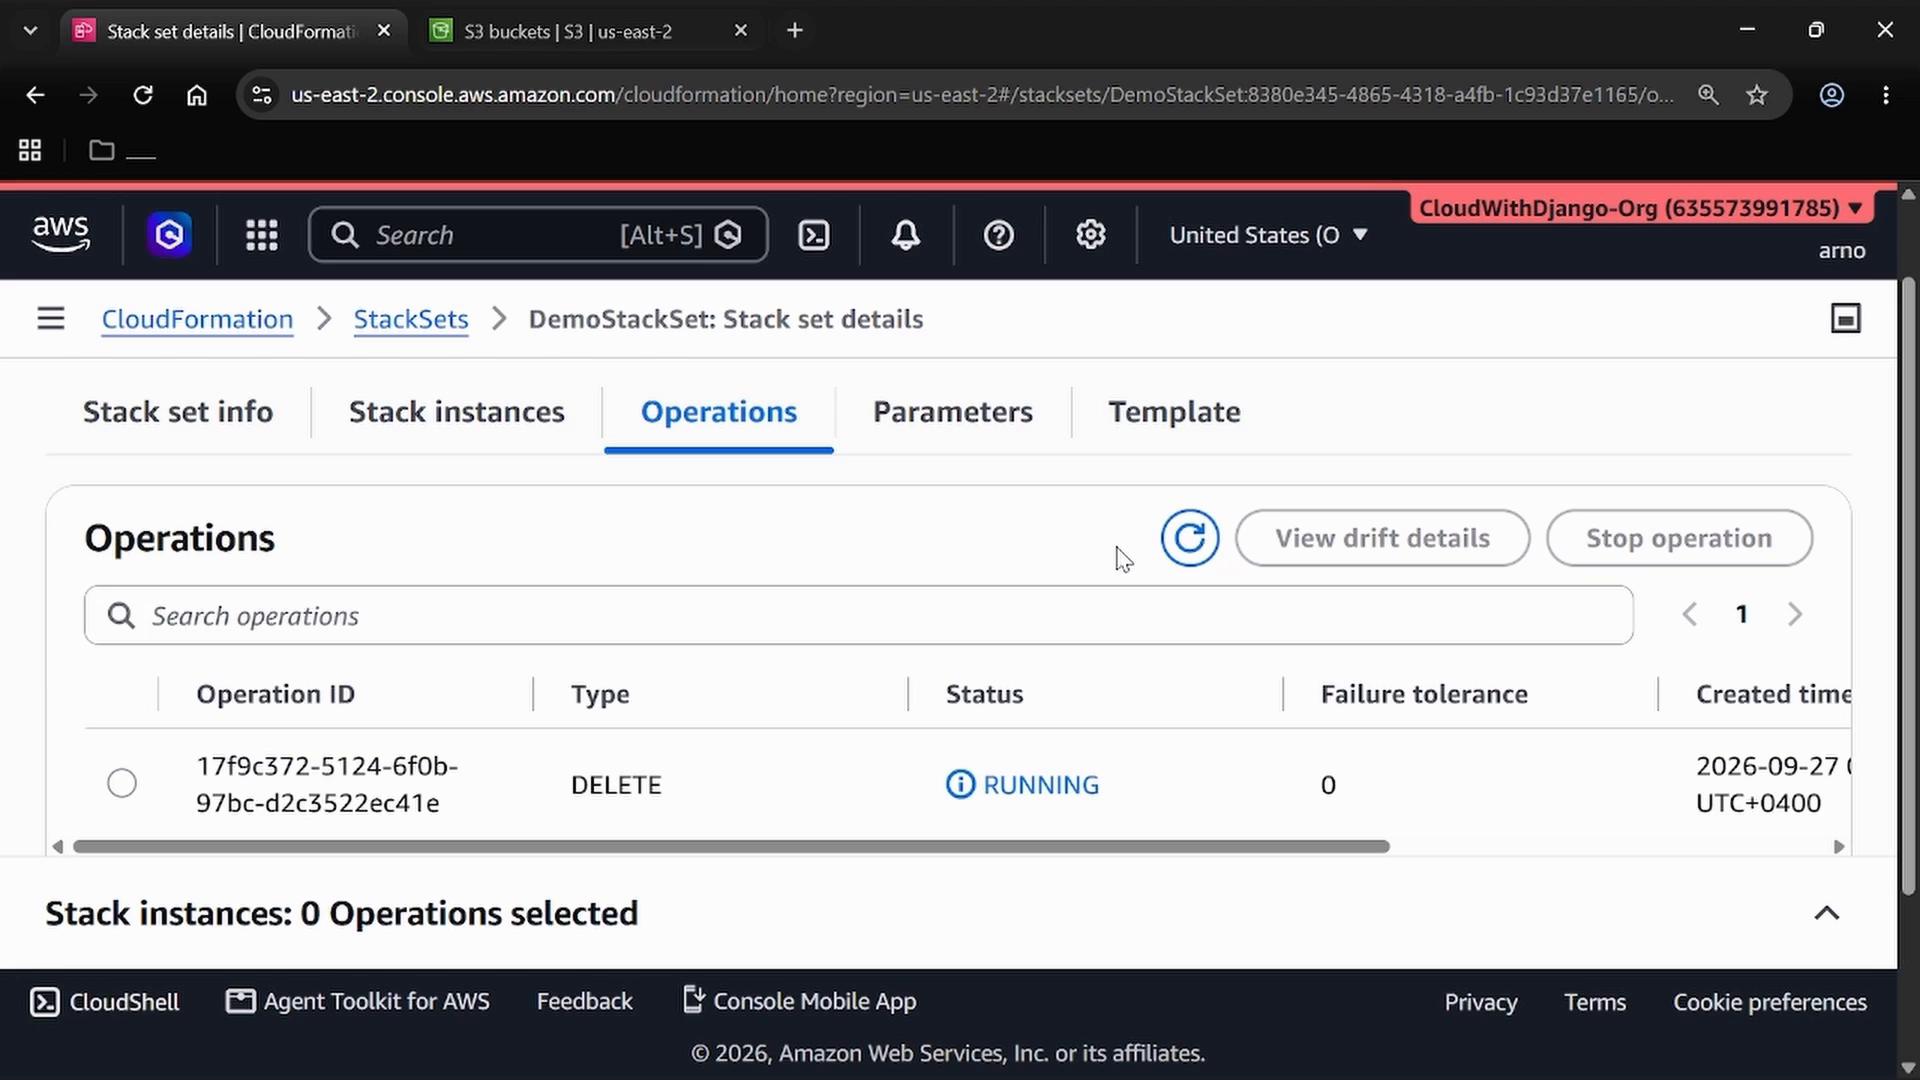
Task: Bookmark this page with the star
Action: click(1757, 95)
